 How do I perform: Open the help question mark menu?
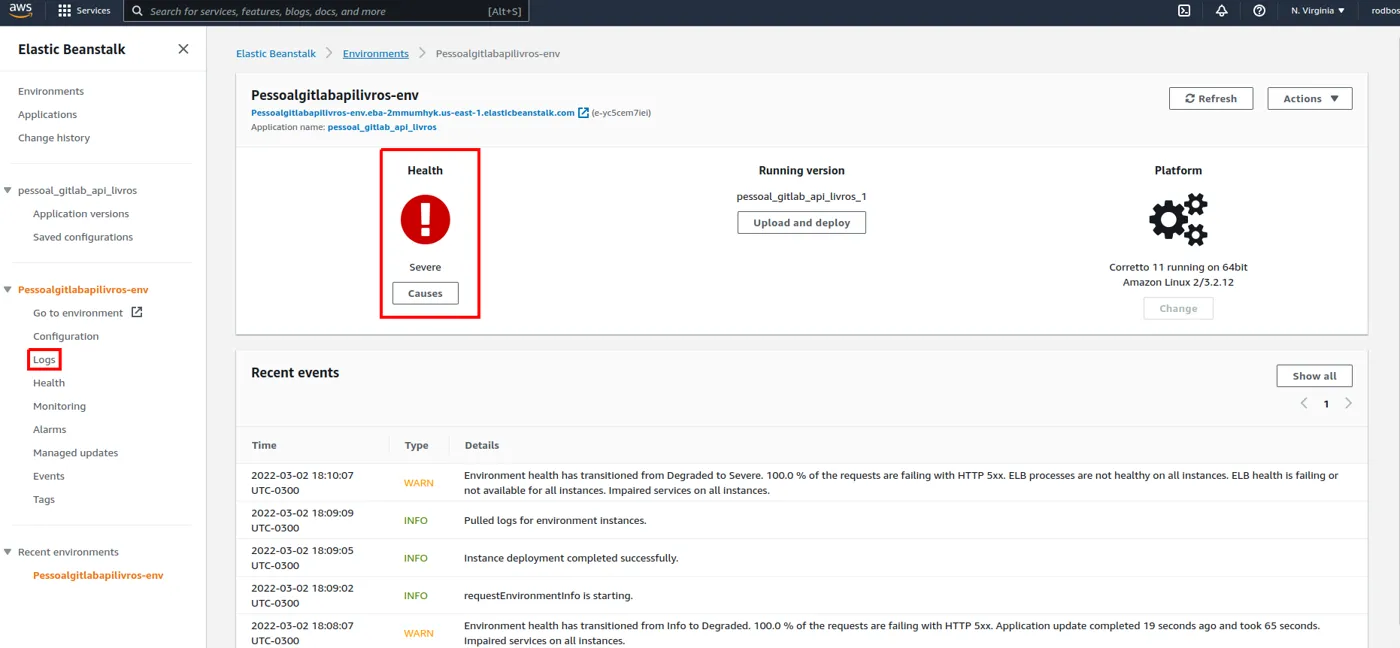(x=1259, y=11)
